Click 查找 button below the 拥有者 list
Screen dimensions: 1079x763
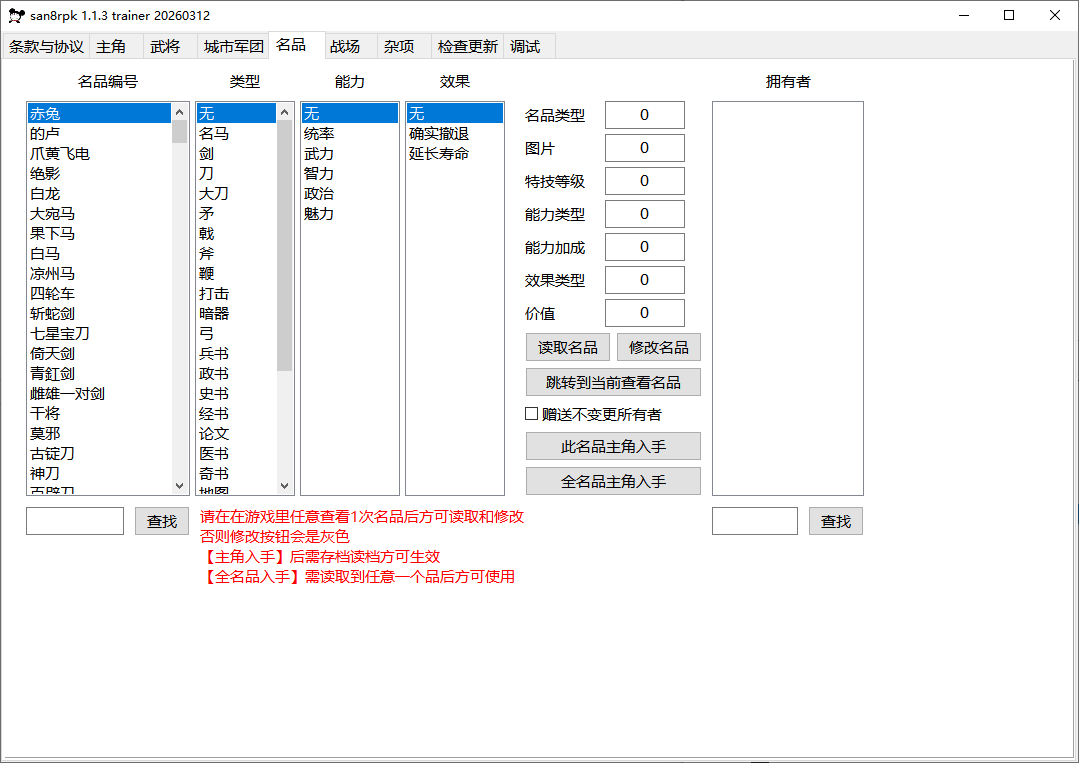(x=835, y=521)
